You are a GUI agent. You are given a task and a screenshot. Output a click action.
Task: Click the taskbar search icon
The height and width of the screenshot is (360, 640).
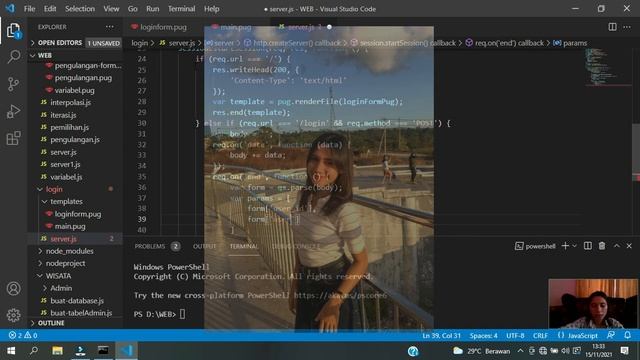click(34, 351)
